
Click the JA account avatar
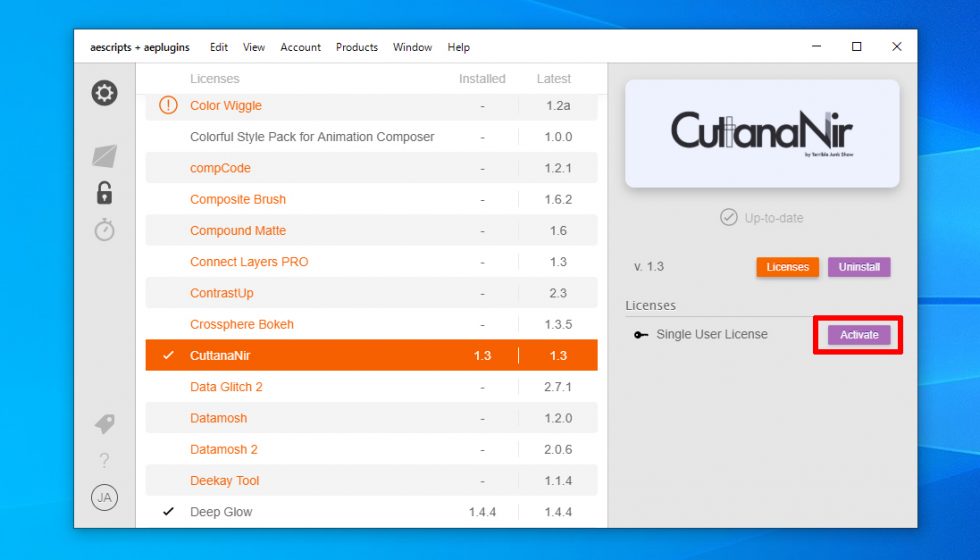coord(104,498)
